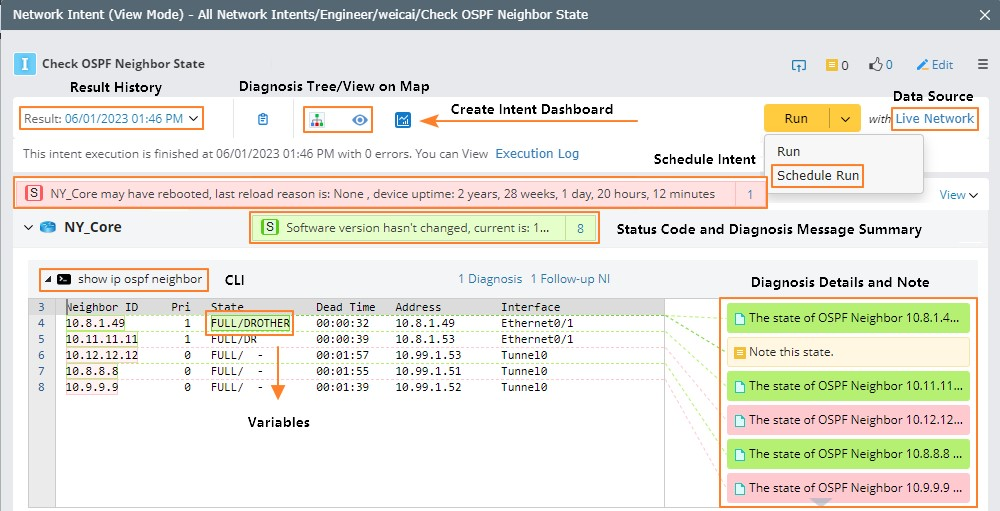Select Schedule Run from the menu

pos(817,175)
